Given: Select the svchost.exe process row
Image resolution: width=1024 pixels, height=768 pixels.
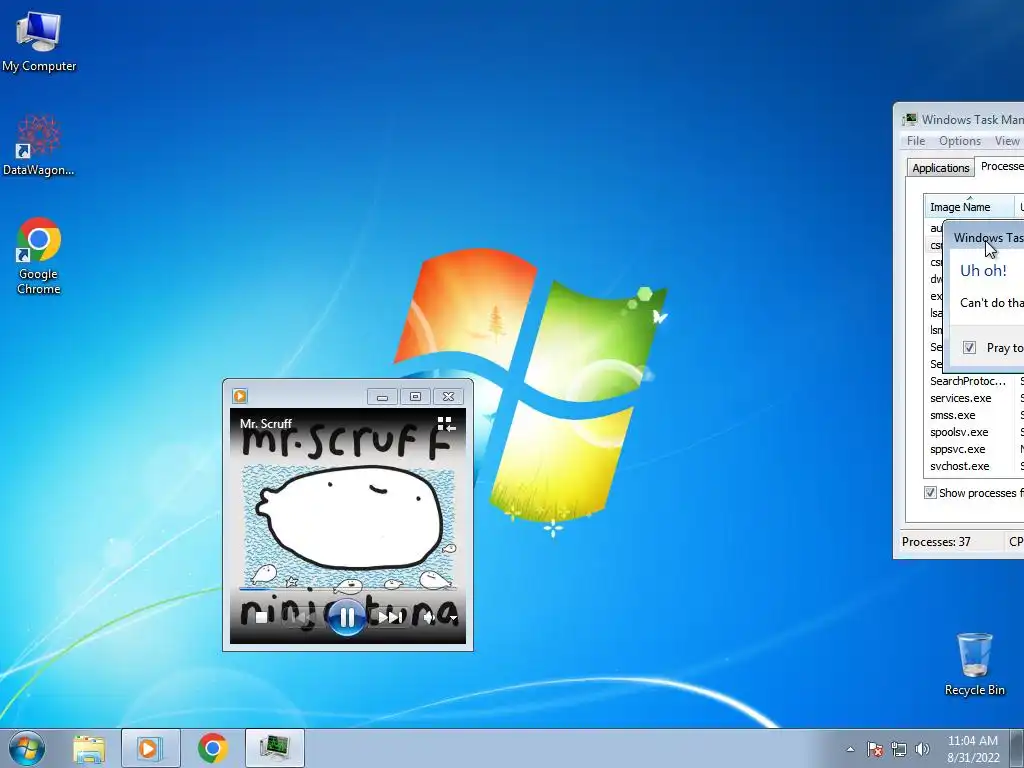Looking at the screenshot, I should tap(974, 466).
